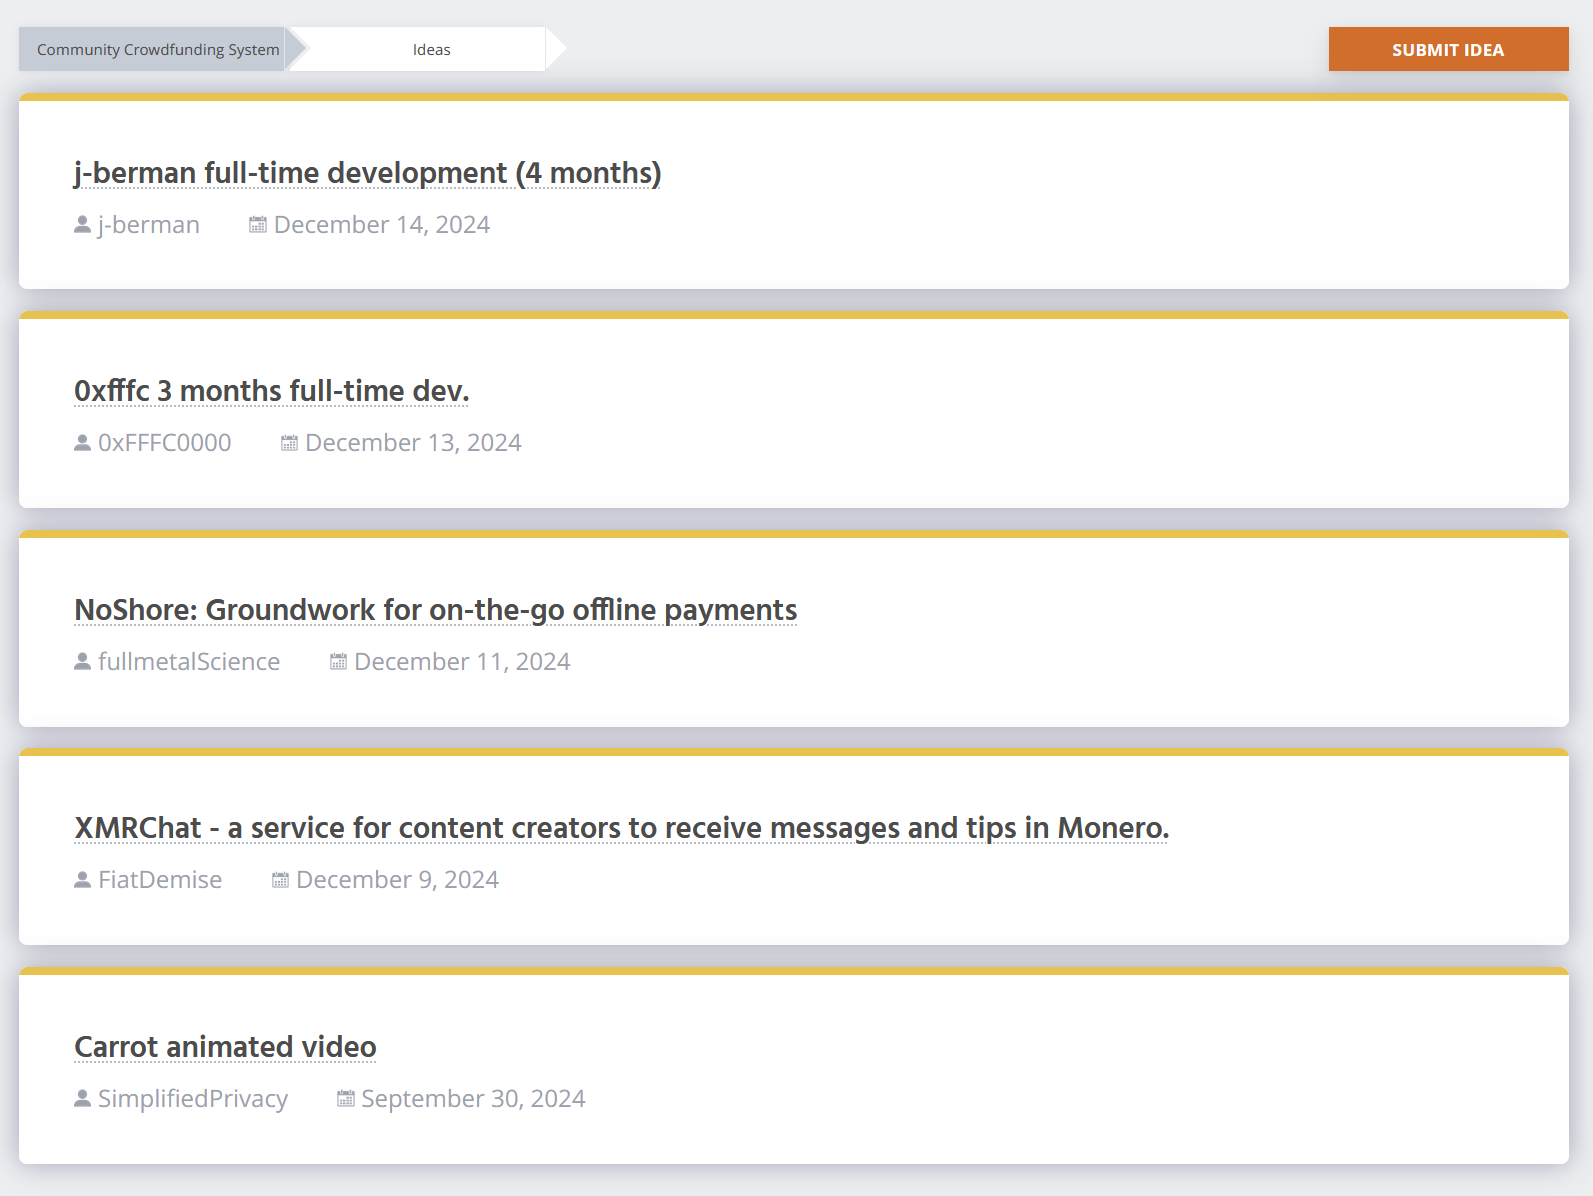Click calendar icon next to December 14, 2024
This screenshot has width=1593, height=1196.
[x=258, y=225]
